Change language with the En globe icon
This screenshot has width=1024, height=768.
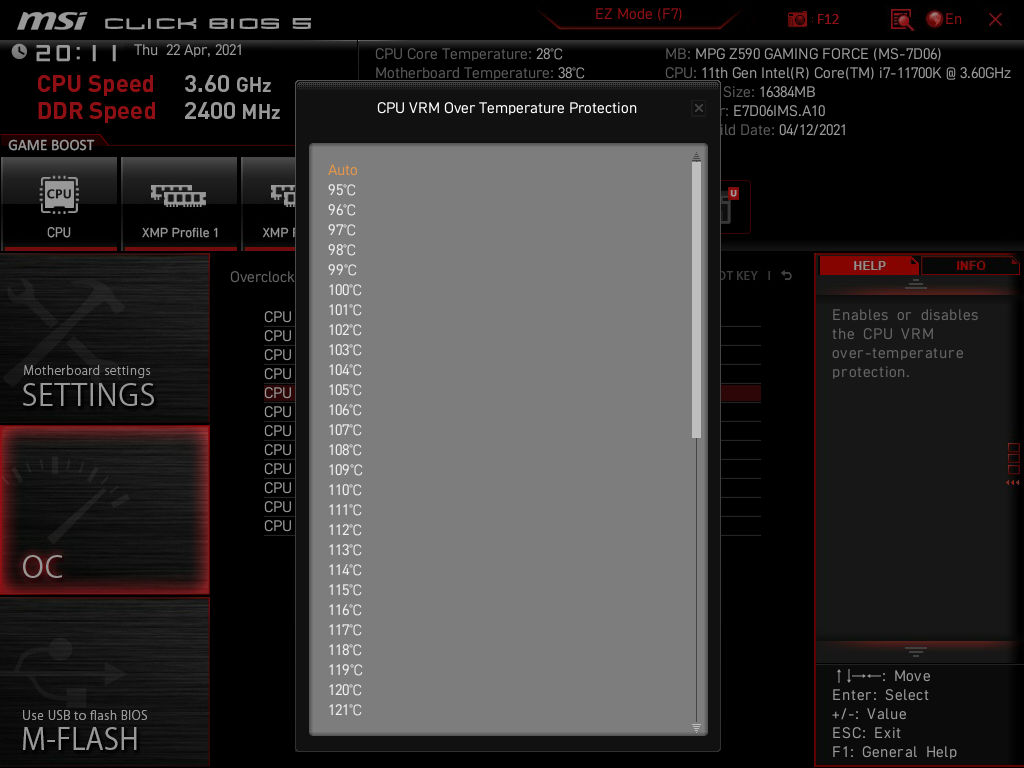pyautogui.click(x=944, y=20)
